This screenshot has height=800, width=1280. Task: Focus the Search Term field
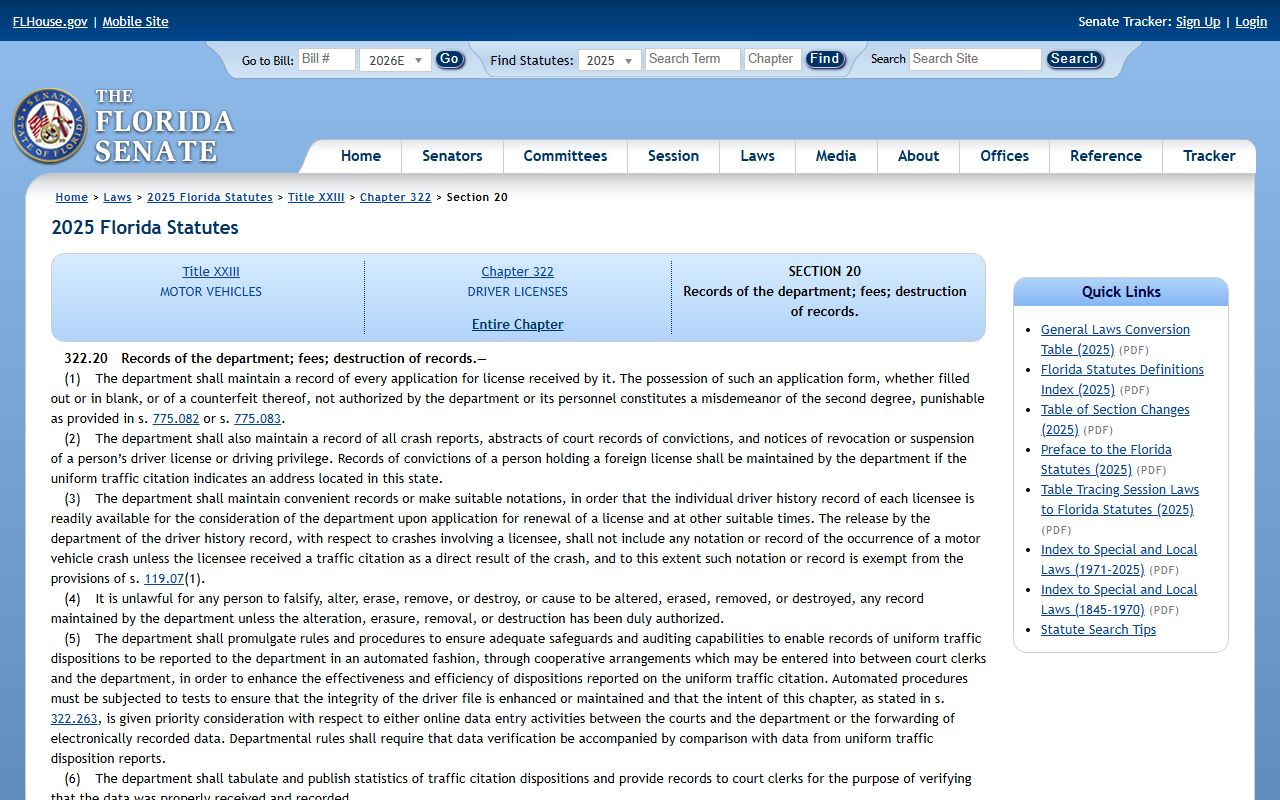(x=692, y=59)
